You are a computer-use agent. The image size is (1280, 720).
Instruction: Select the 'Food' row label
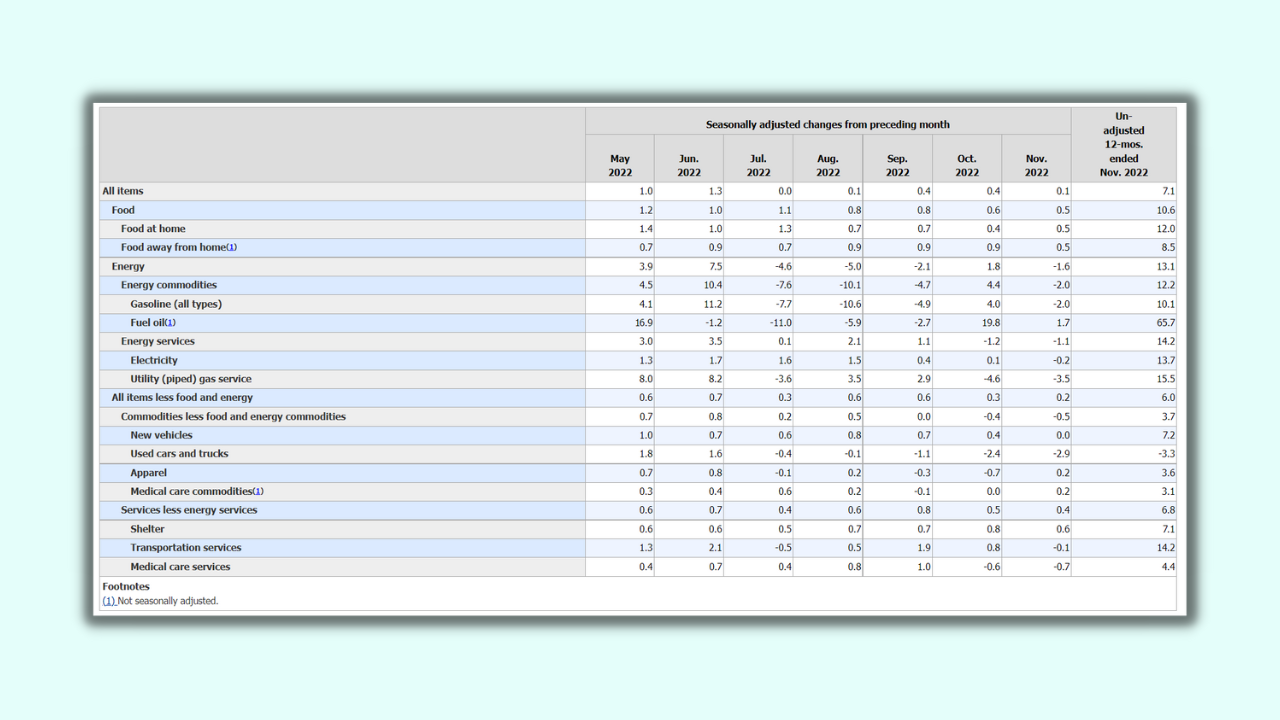(123, 210)
